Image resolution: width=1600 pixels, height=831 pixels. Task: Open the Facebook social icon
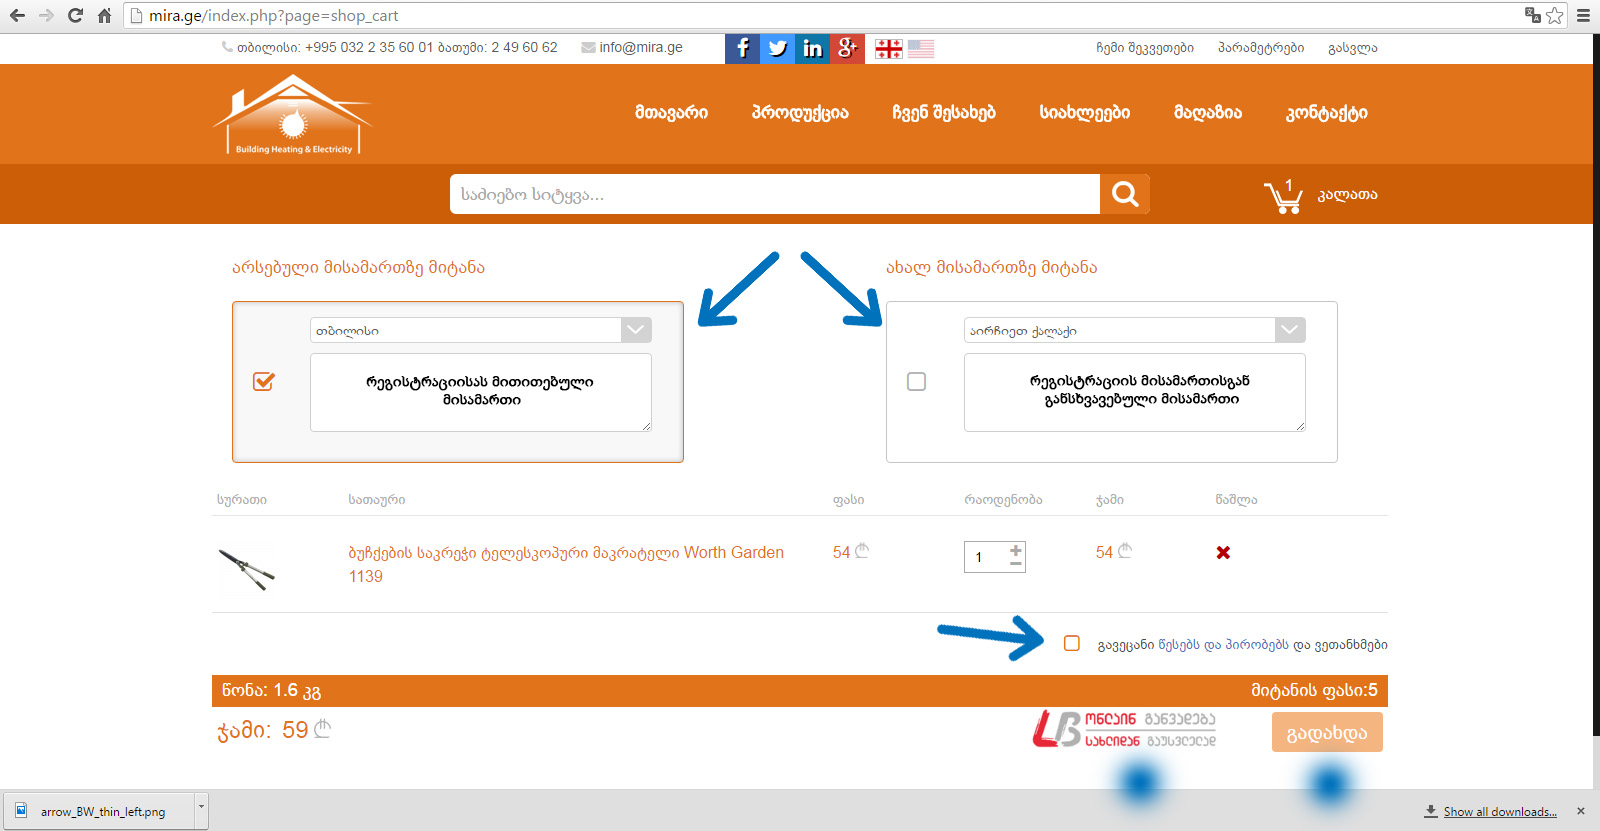pyautogui.click(x=742, y=48)
